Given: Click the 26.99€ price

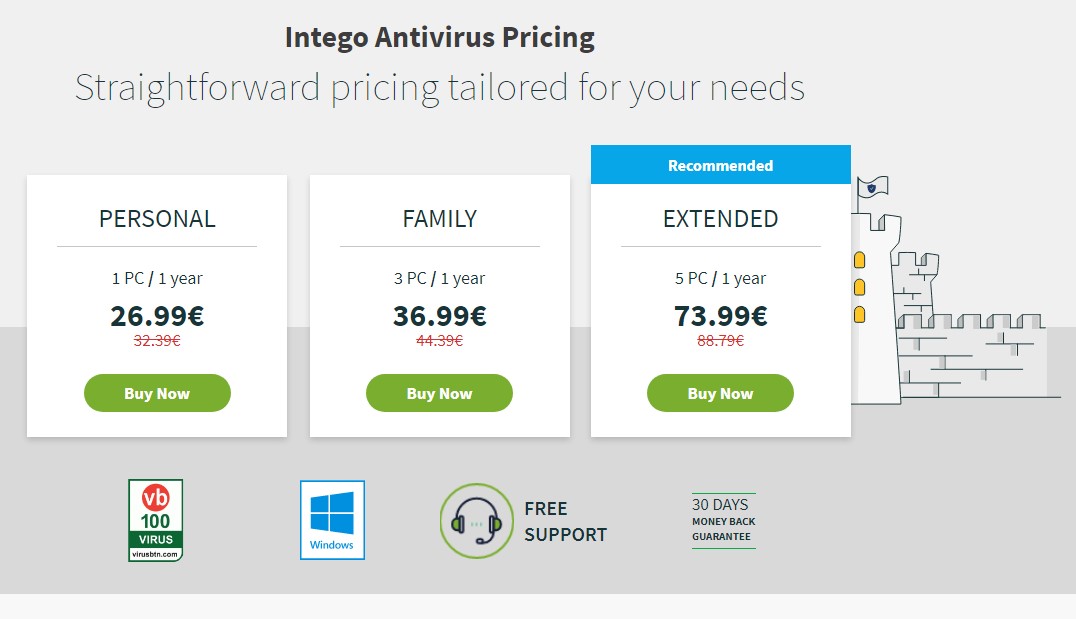Looking at the screenshot, I should click(x=157, y=316).
